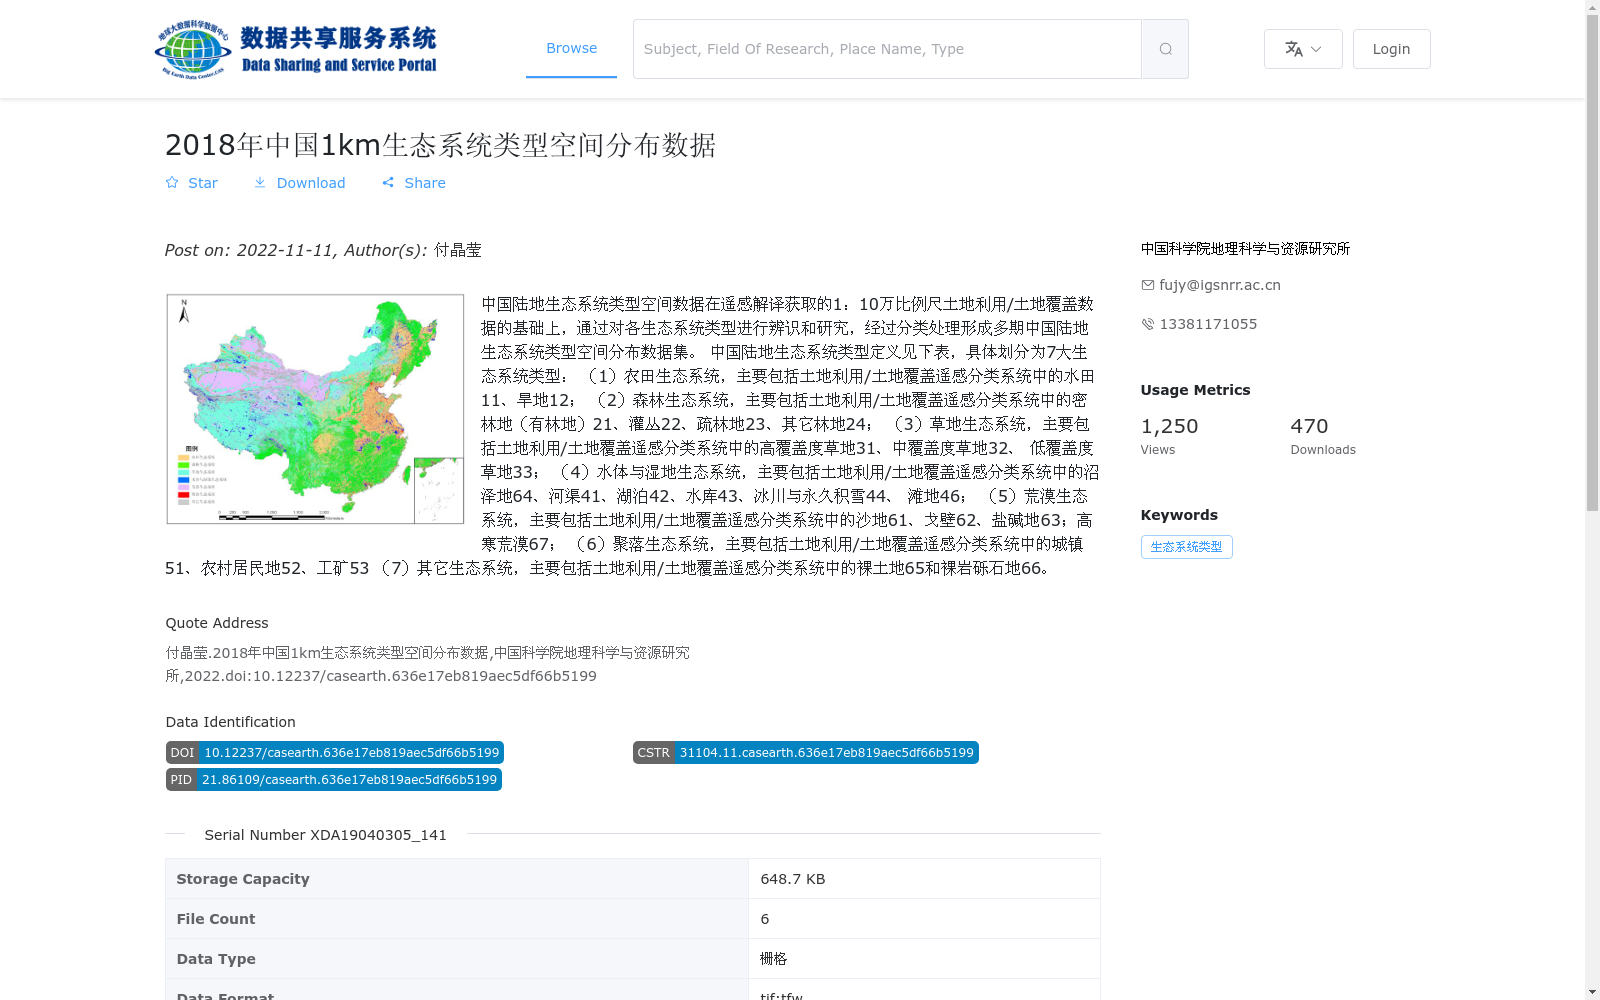The image size is (1600, 1000).
Task: Click the Data Type row label
Action: (216, 959)
